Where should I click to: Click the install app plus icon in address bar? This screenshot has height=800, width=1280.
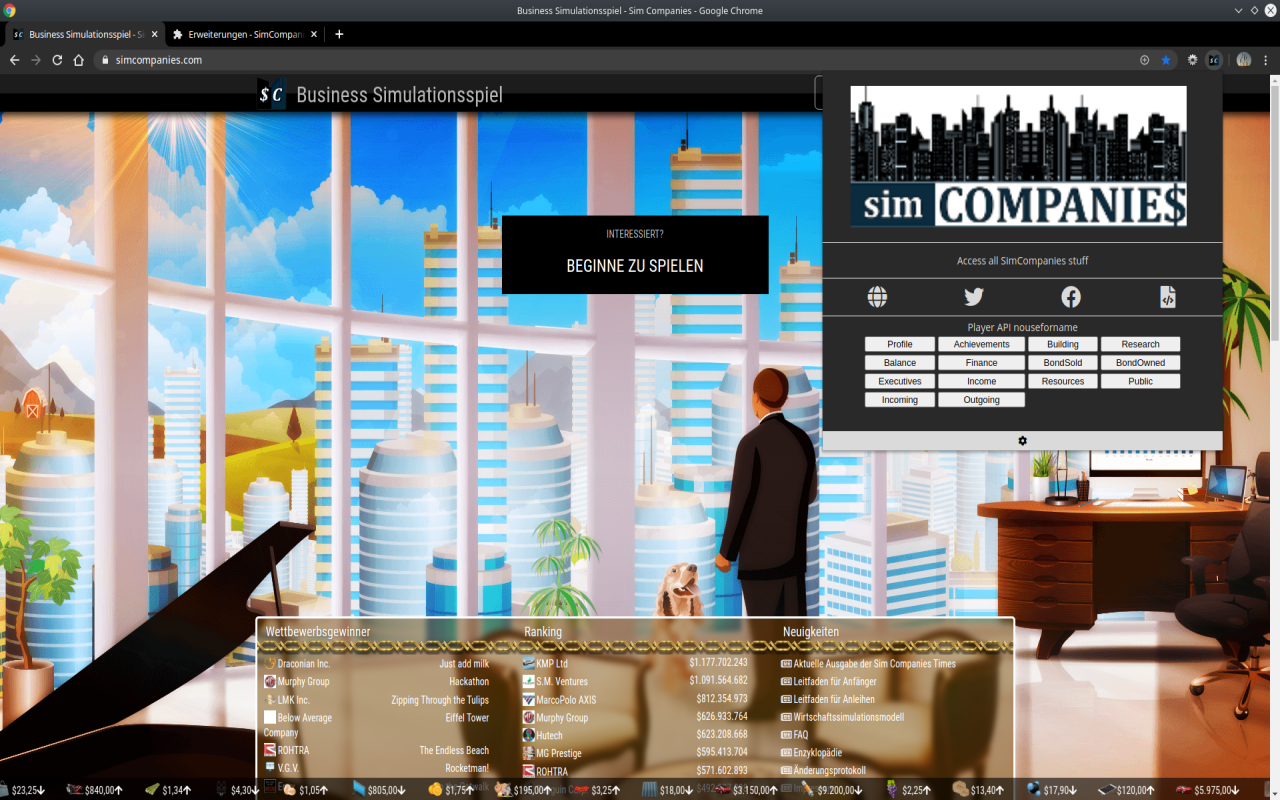point(1145,60)
